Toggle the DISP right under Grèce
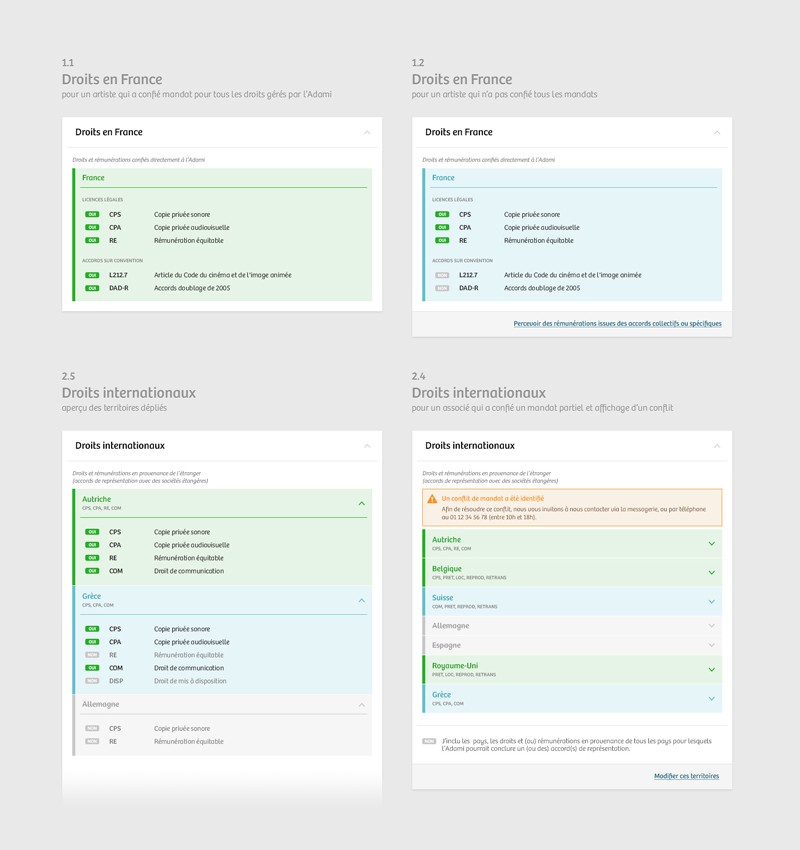 point(92,681)
